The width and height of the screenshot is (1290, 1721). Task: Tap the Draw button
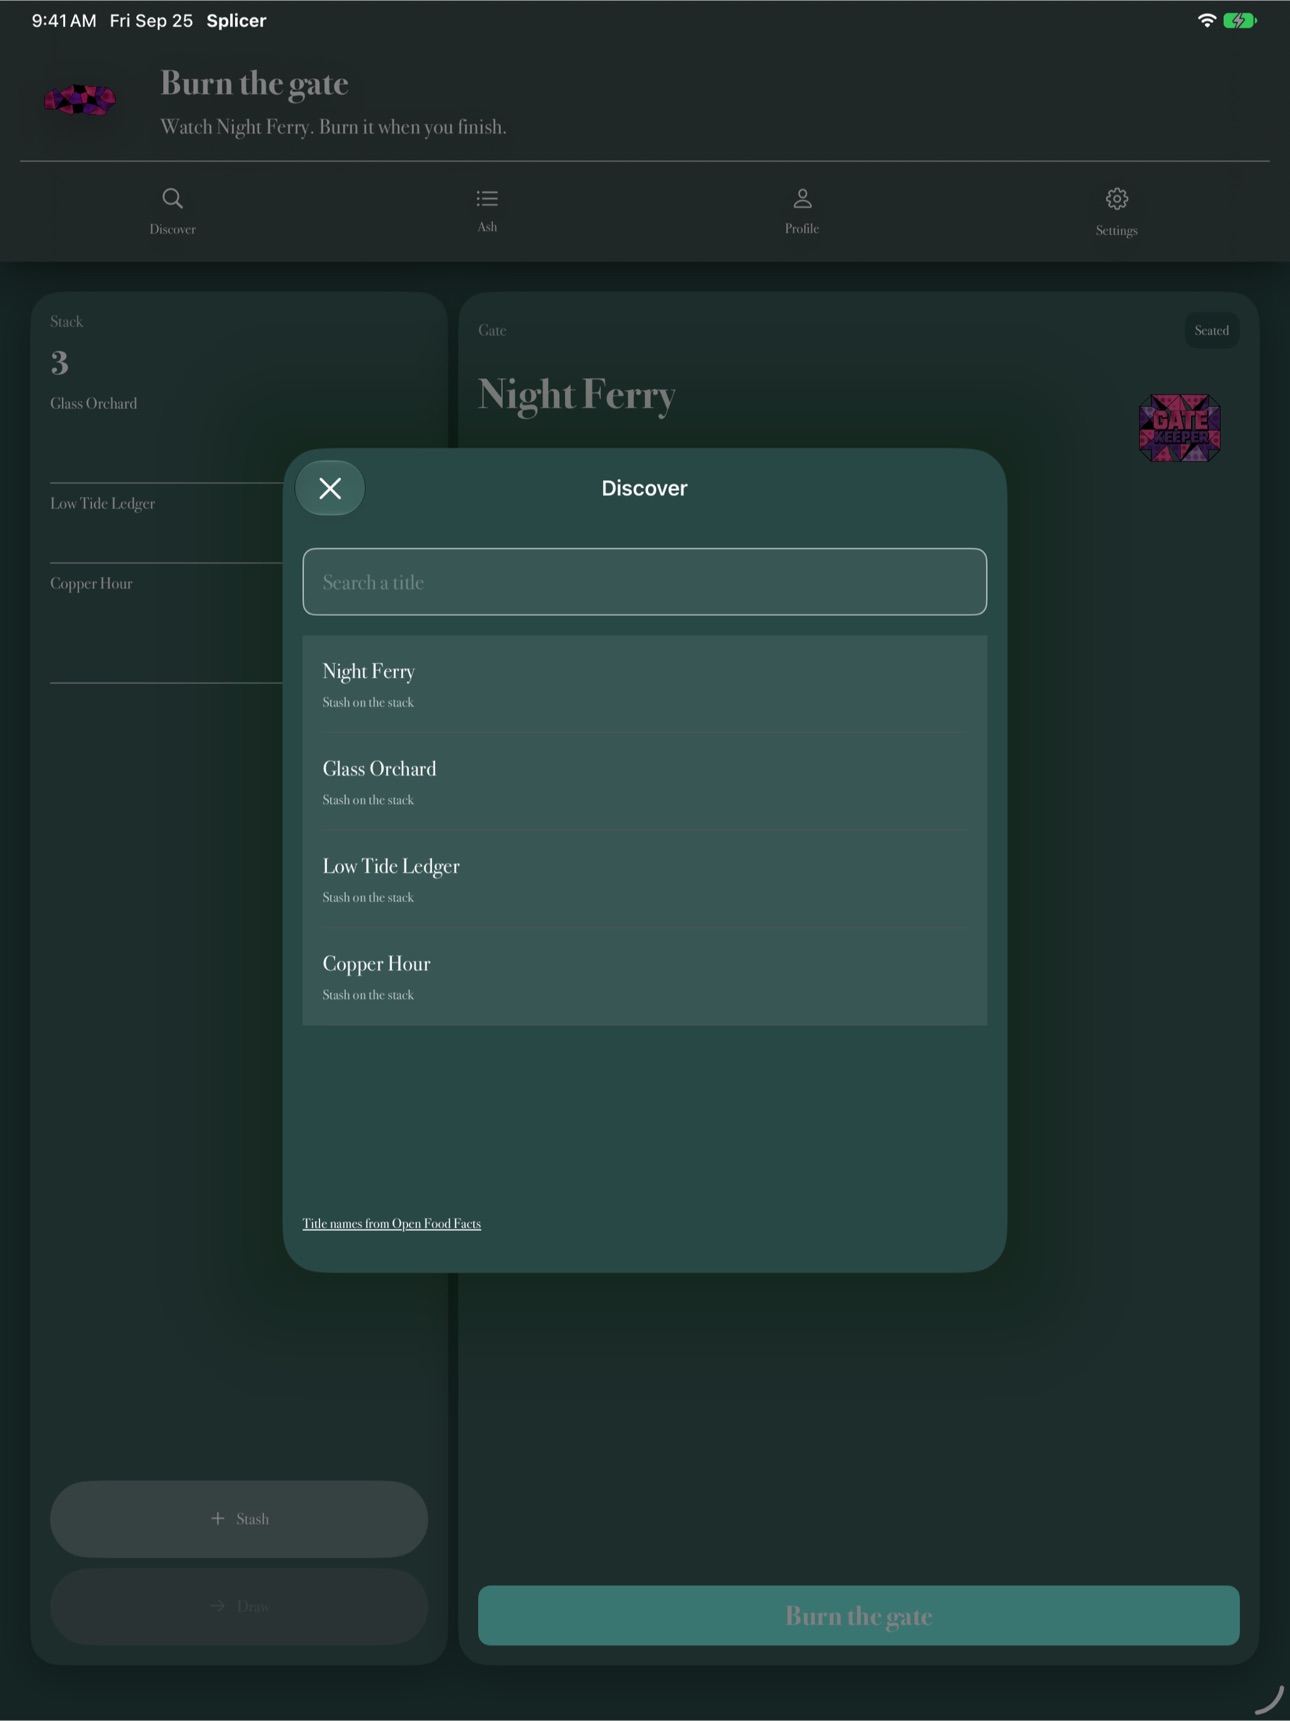point(239,1607)
